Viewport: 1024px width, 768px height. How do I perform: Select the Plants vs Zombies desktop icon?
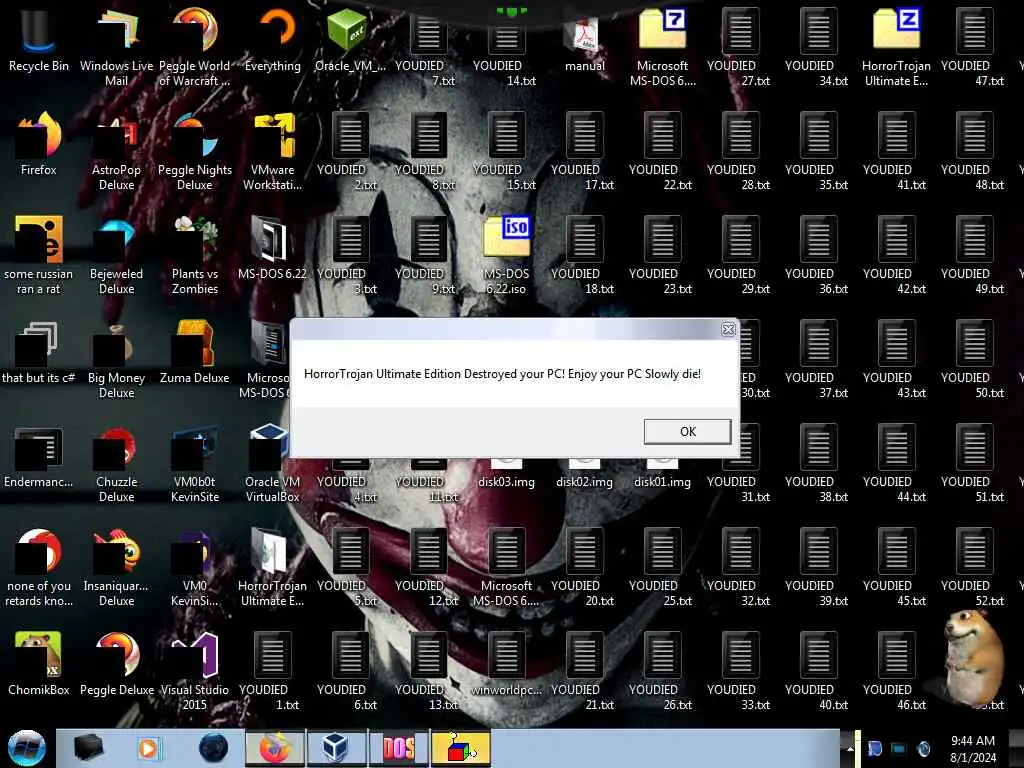tap(195, 256)
